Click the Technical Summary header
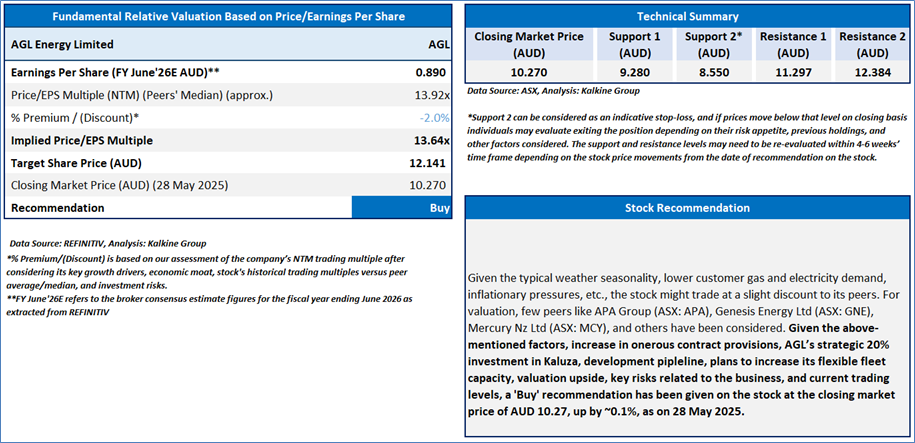The width and height of the screenshot is (915, 443). click(x=687, y=16)
